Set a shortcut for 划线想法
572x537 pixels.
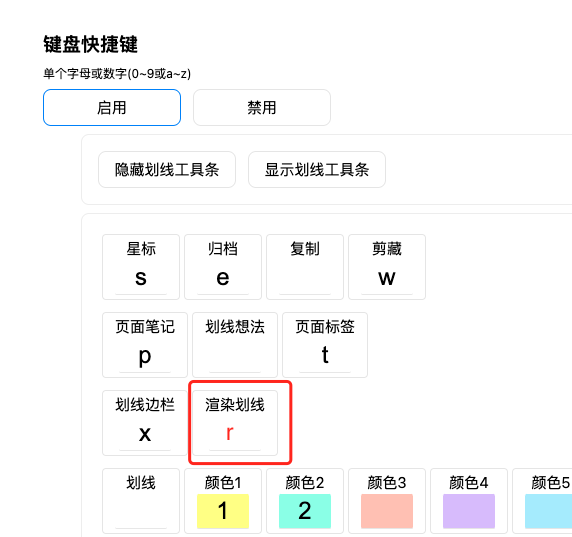235,356
